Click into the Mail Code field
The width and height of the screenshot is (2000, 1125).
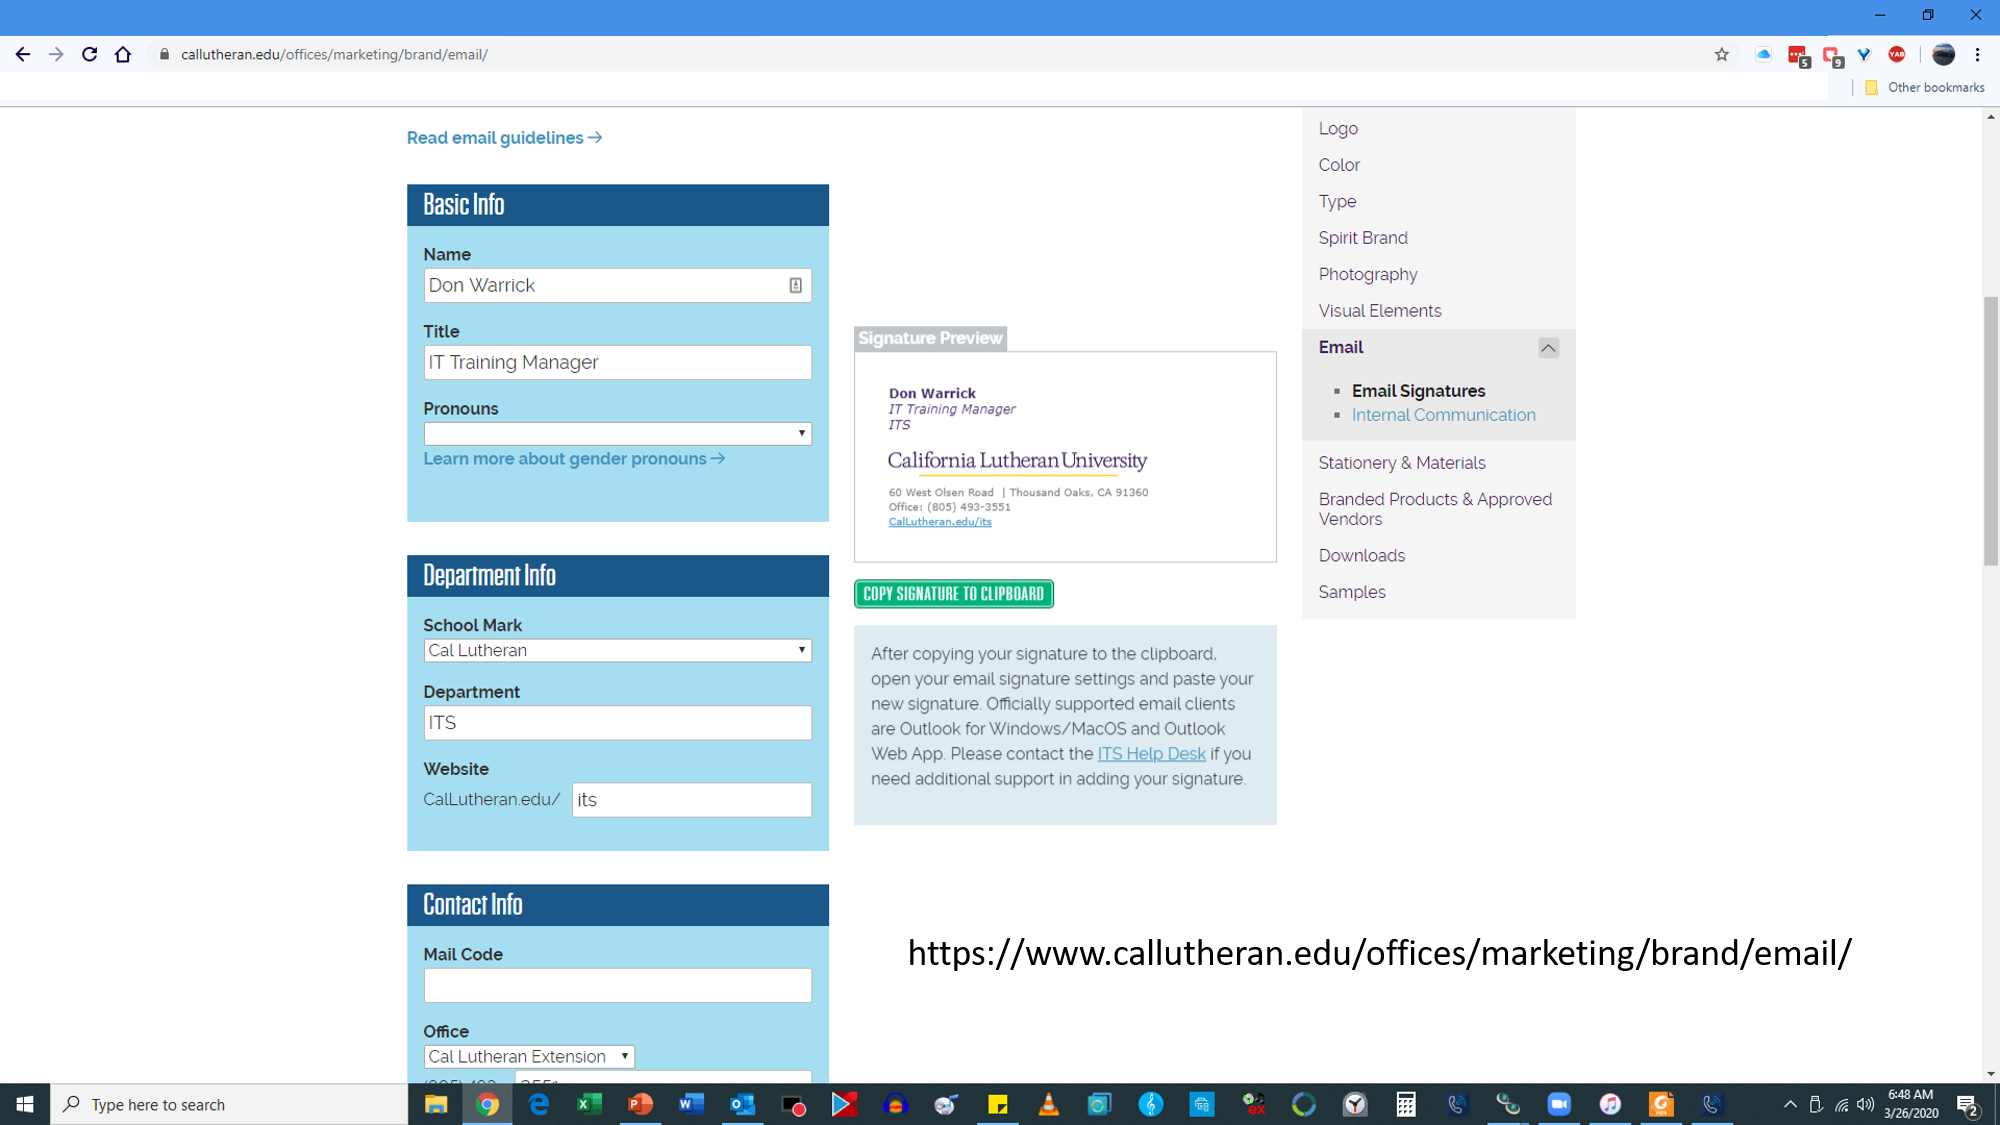[x=617, y=985]
